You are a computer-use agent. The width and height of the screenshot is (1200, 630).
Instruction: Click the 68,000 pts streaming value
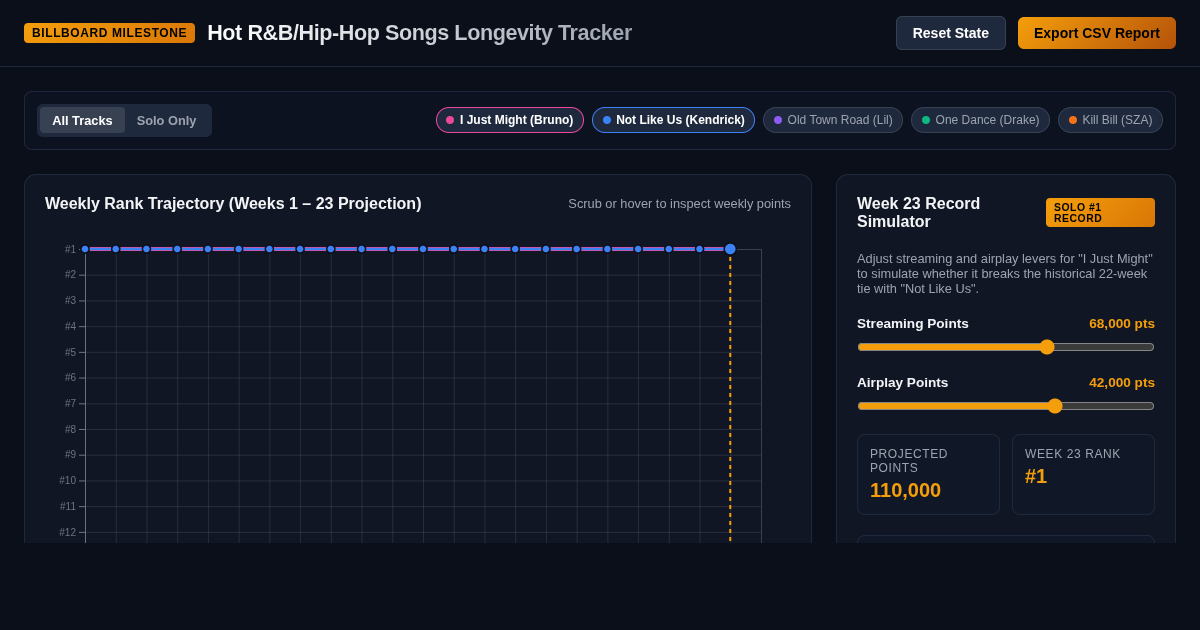(x=1121, y=323)
